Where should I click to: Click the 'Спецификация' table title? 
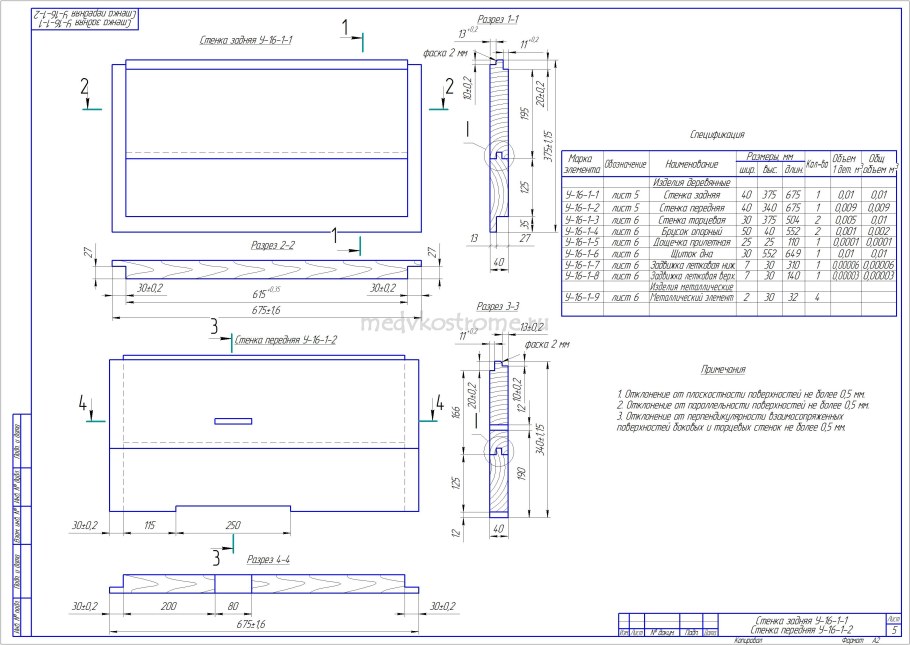tap(717, 134)
